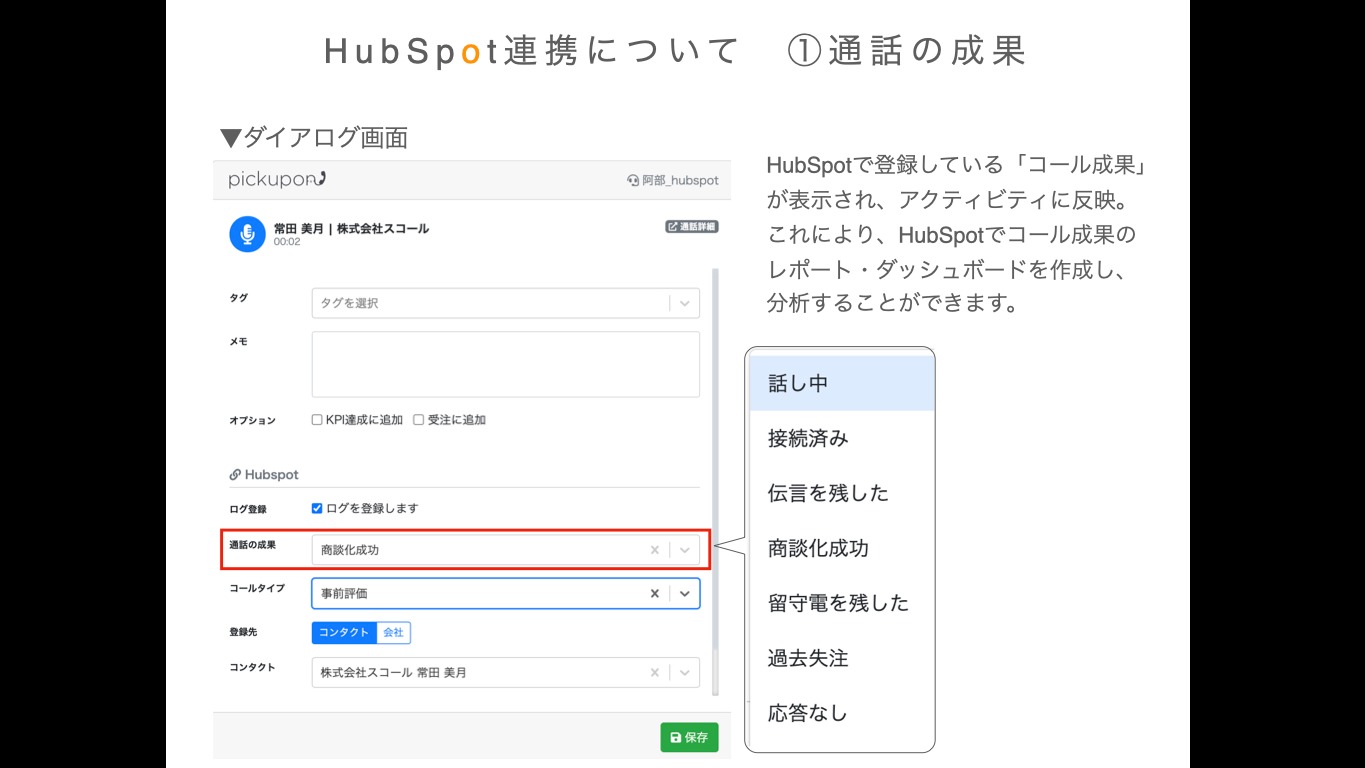Image resolution: width=1365 pixels, height=768 pixels.
Task: Click inside the メモ text area
Action: (x=505, y=364)
